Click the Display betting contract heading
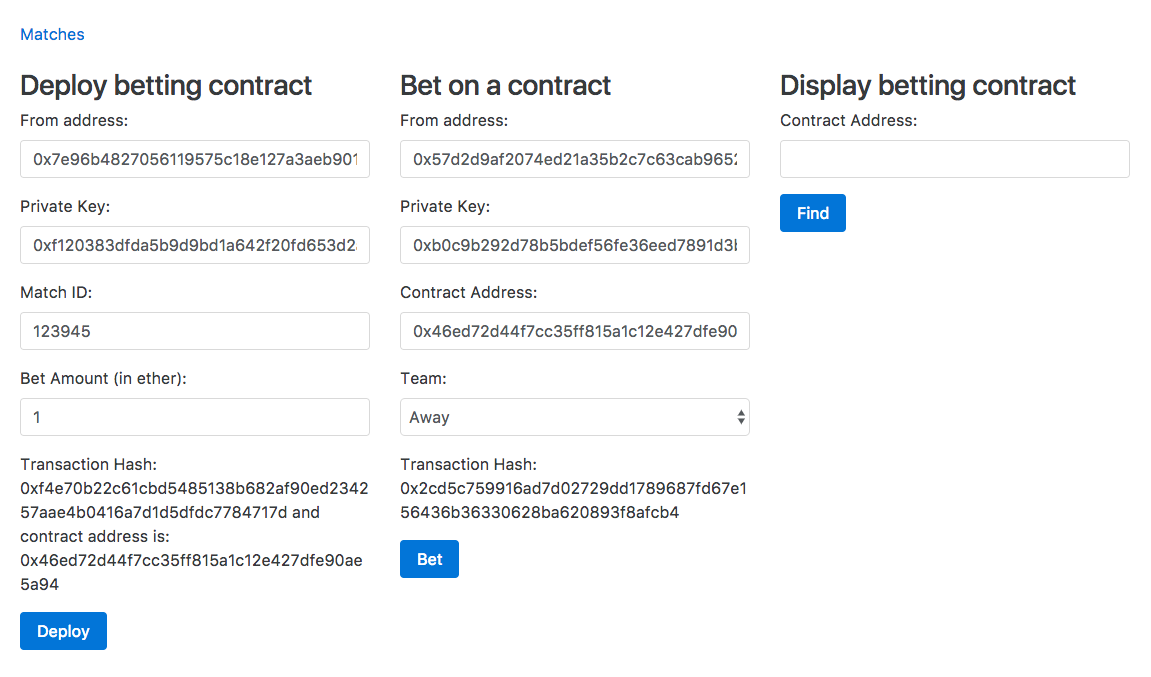Screen dimensions: 1151x677 927,85
